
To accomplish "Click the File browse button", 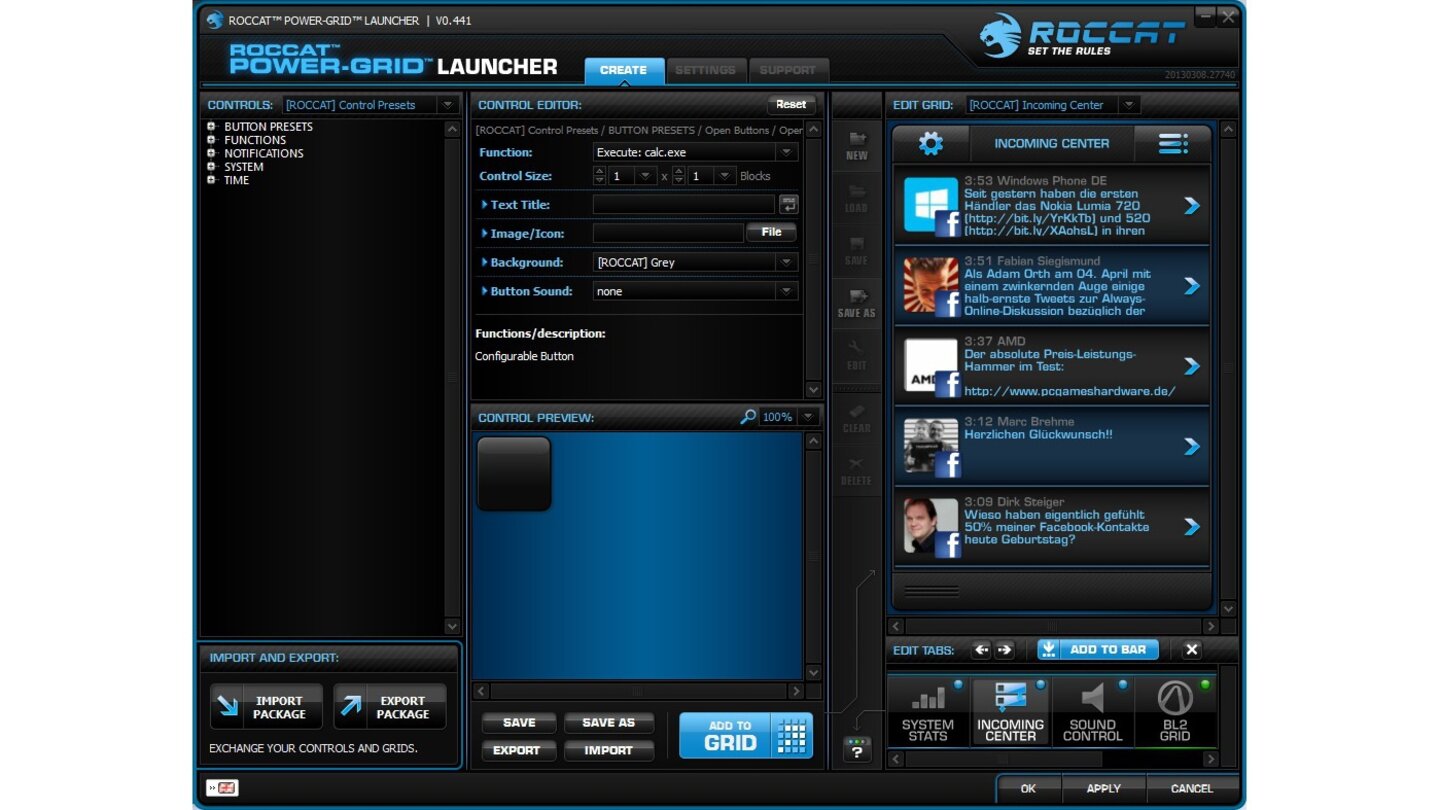I will click(x=771, y=232).
